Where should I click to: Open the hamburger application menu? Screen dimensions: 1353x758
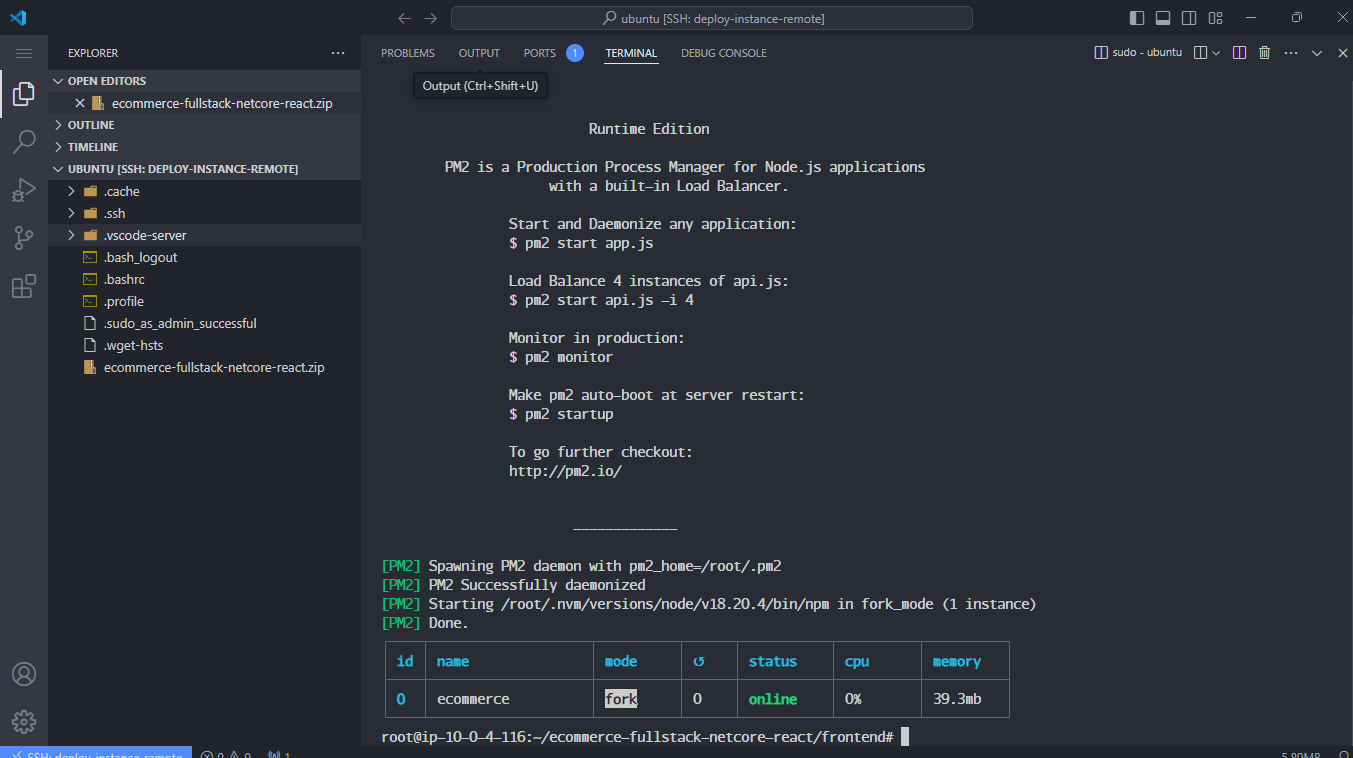[x=24, y=53]
